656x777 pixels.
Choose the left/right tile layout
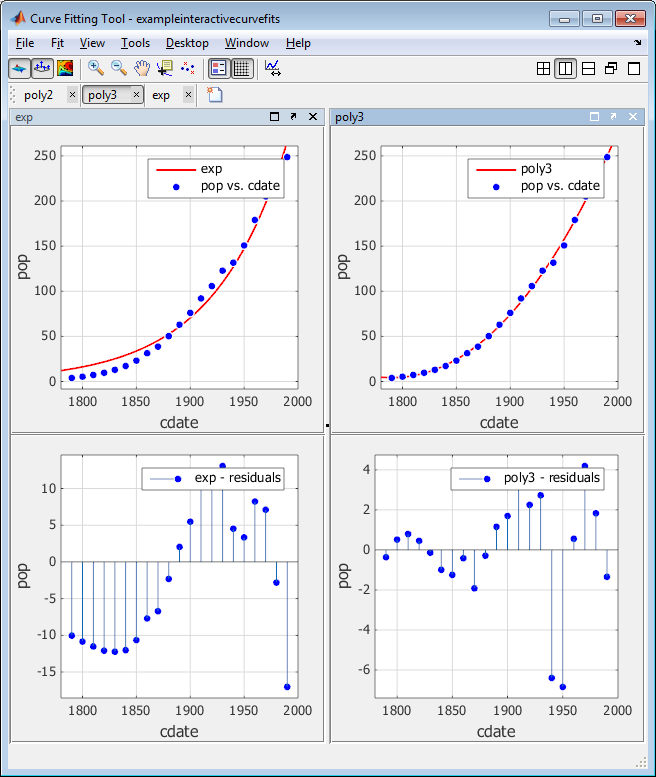(565, 68)
